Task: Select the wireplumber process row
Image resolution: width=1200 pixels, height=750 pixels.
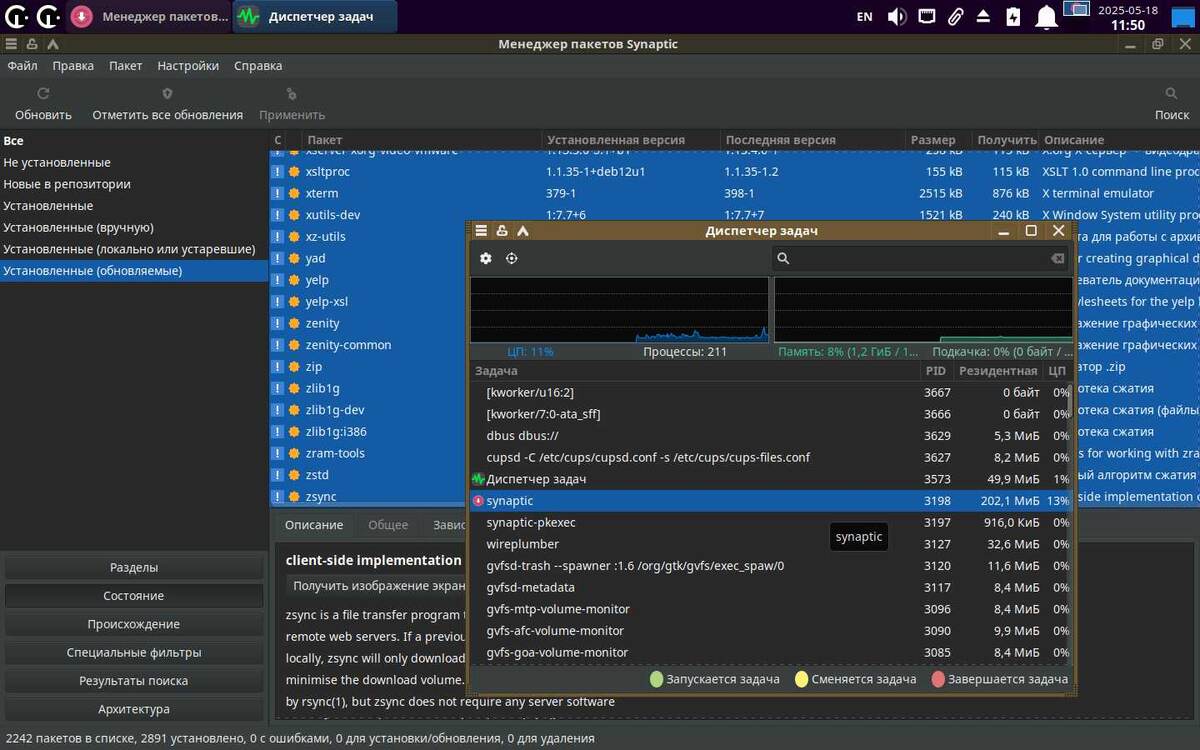Action: pos(770,544)
